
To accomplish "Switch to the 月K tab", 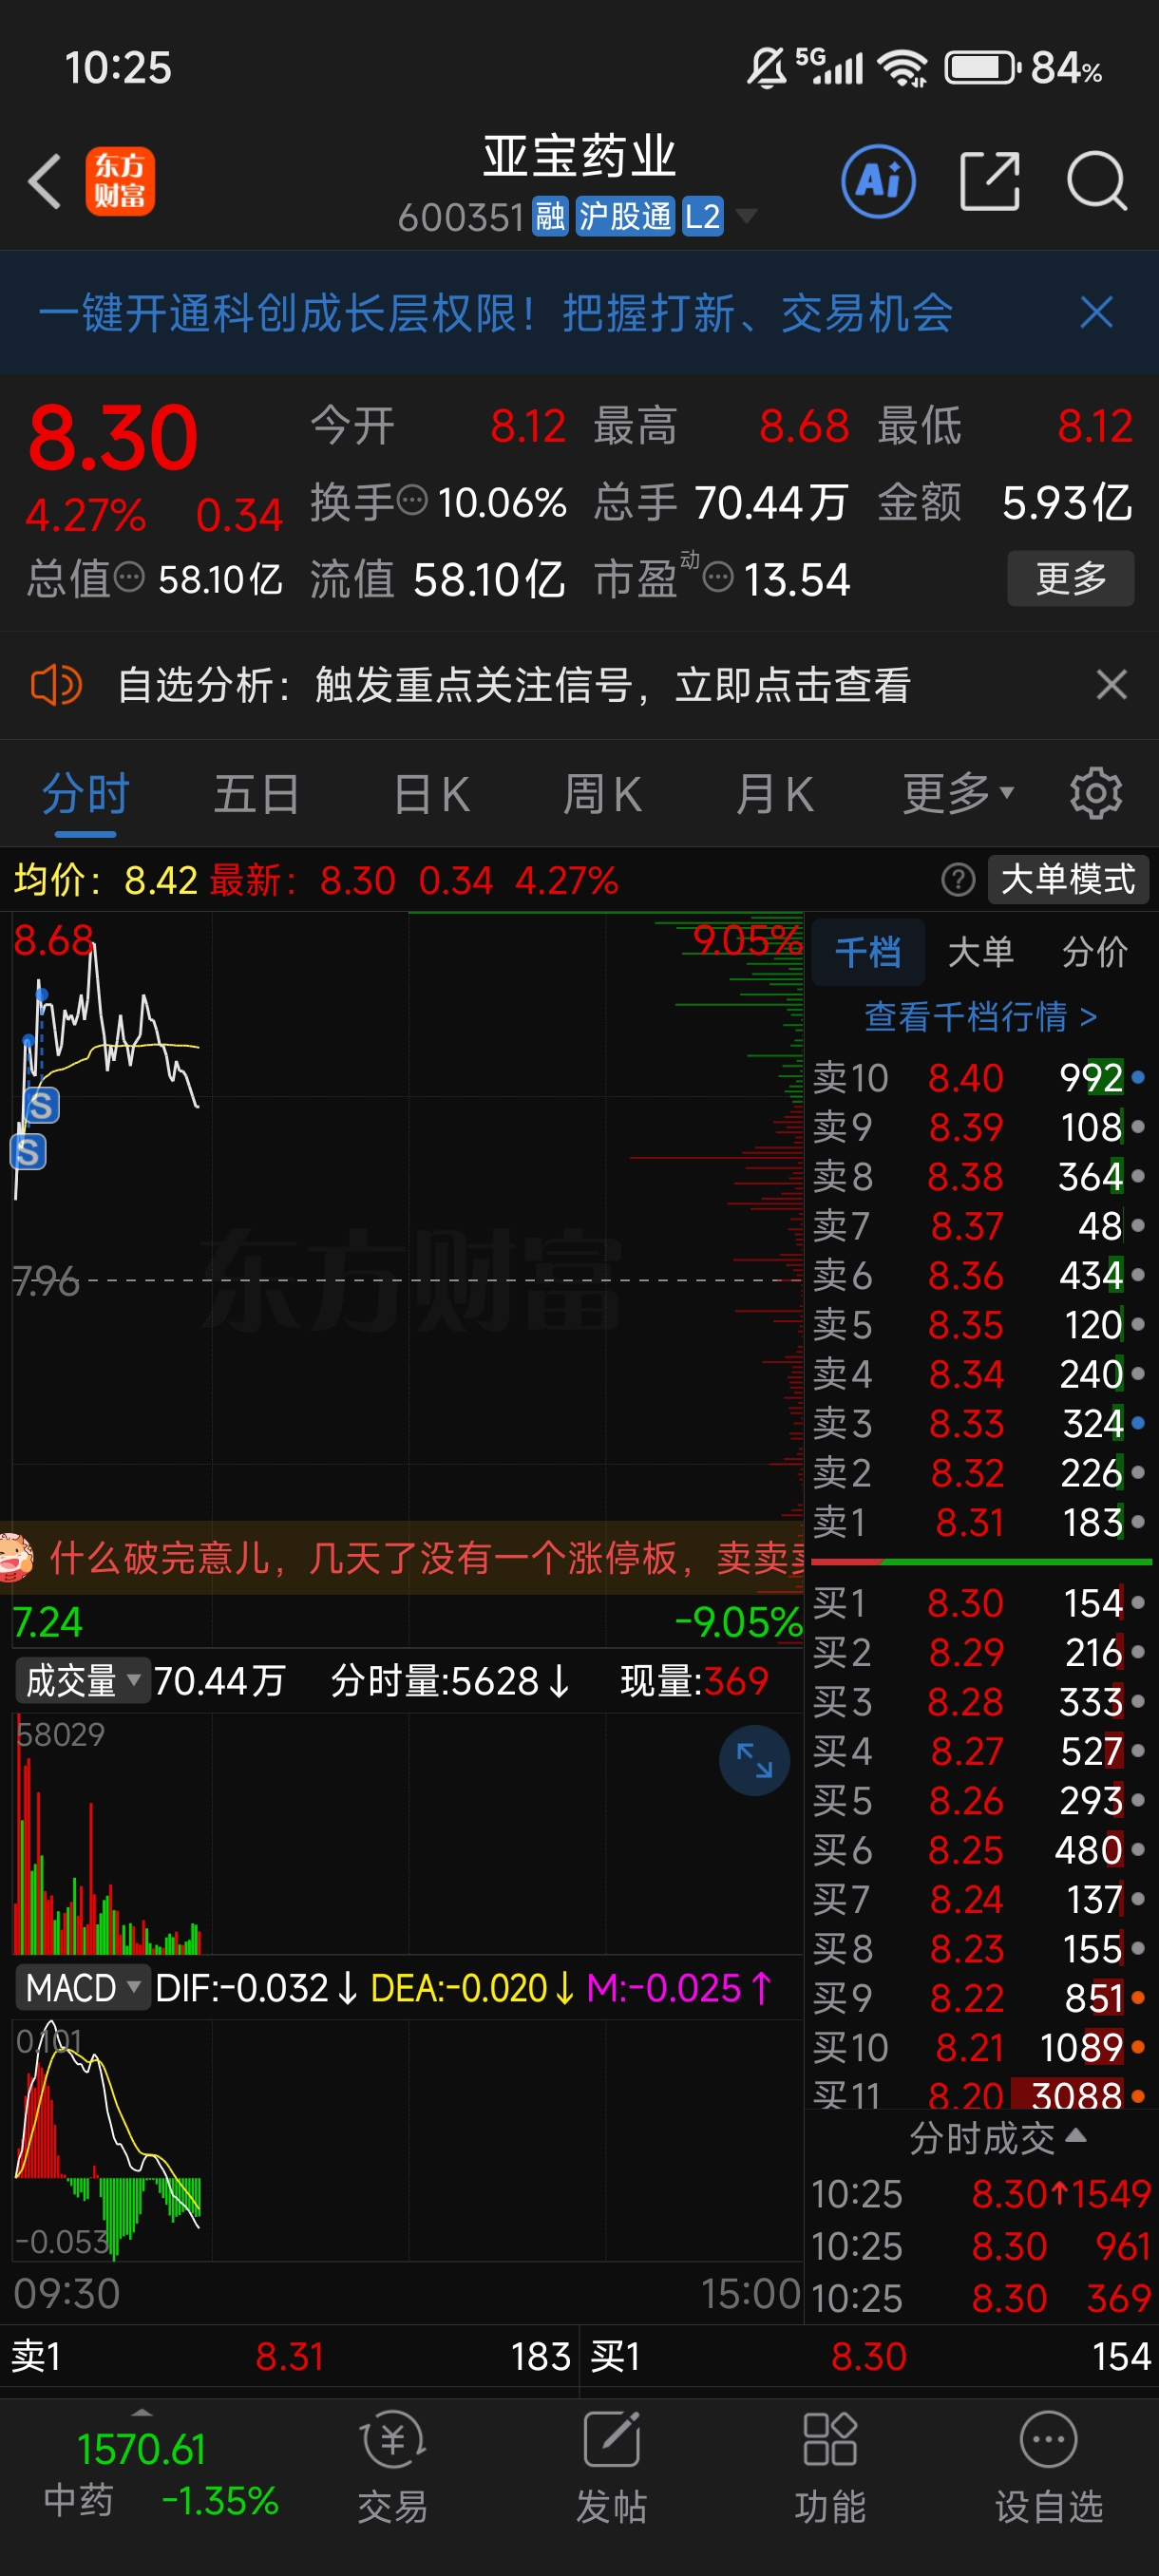I will [774, 794].
